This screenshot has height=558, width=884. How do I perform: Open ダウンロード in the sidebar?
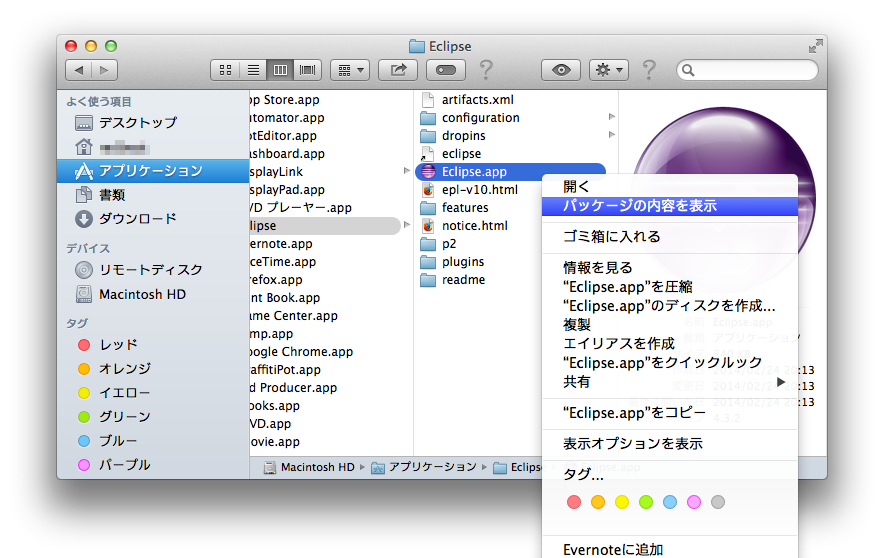coord(152,219)
